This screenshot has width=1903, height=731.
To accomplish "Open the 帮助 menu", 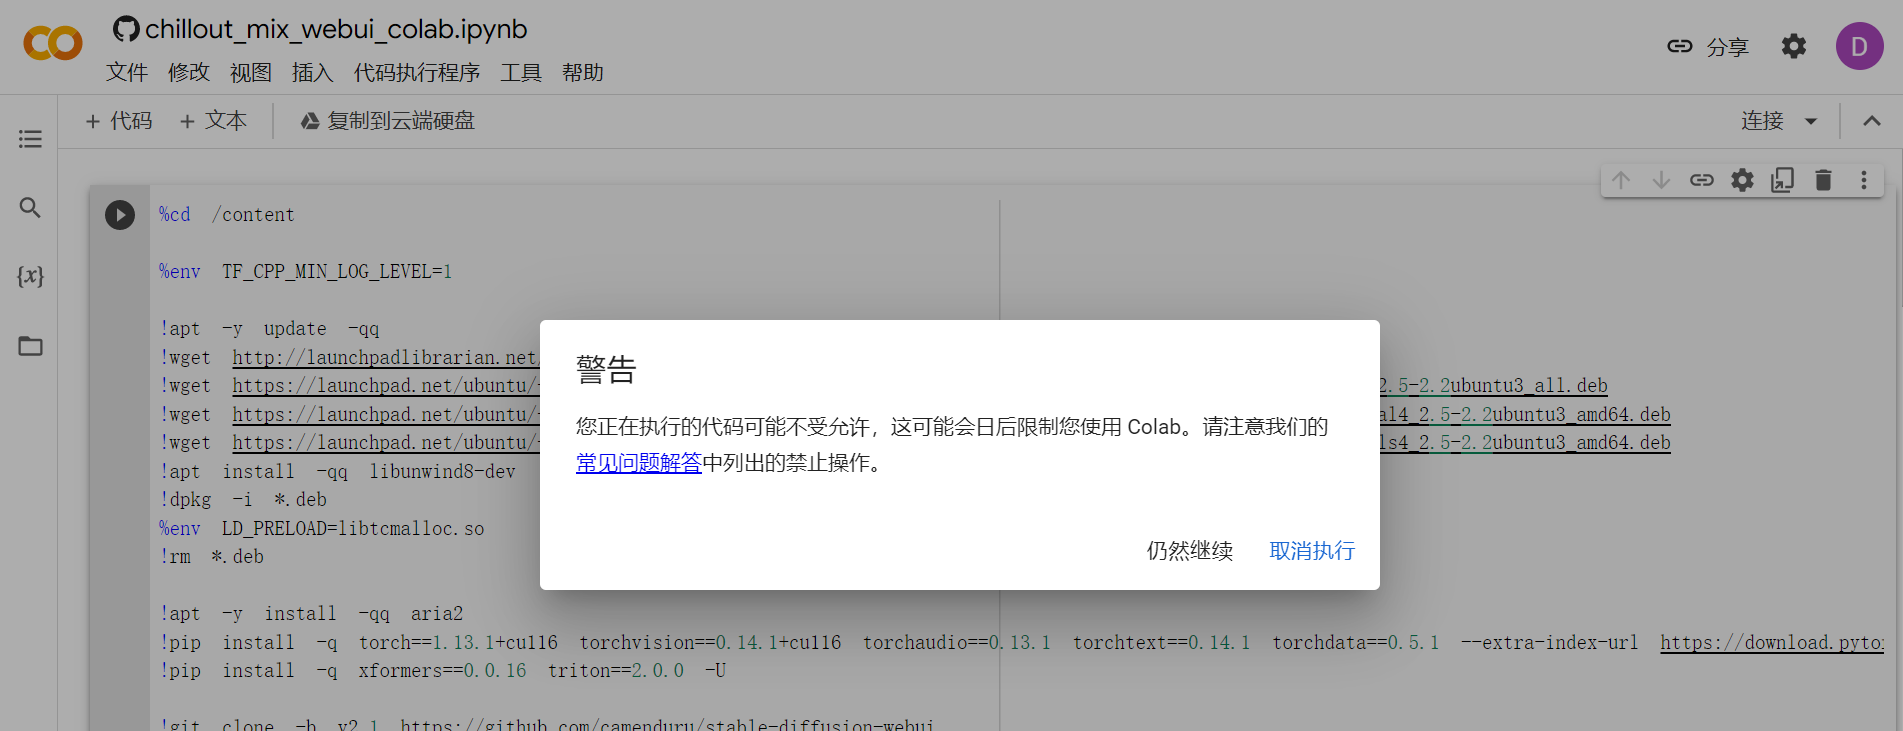I will (583, 73).
